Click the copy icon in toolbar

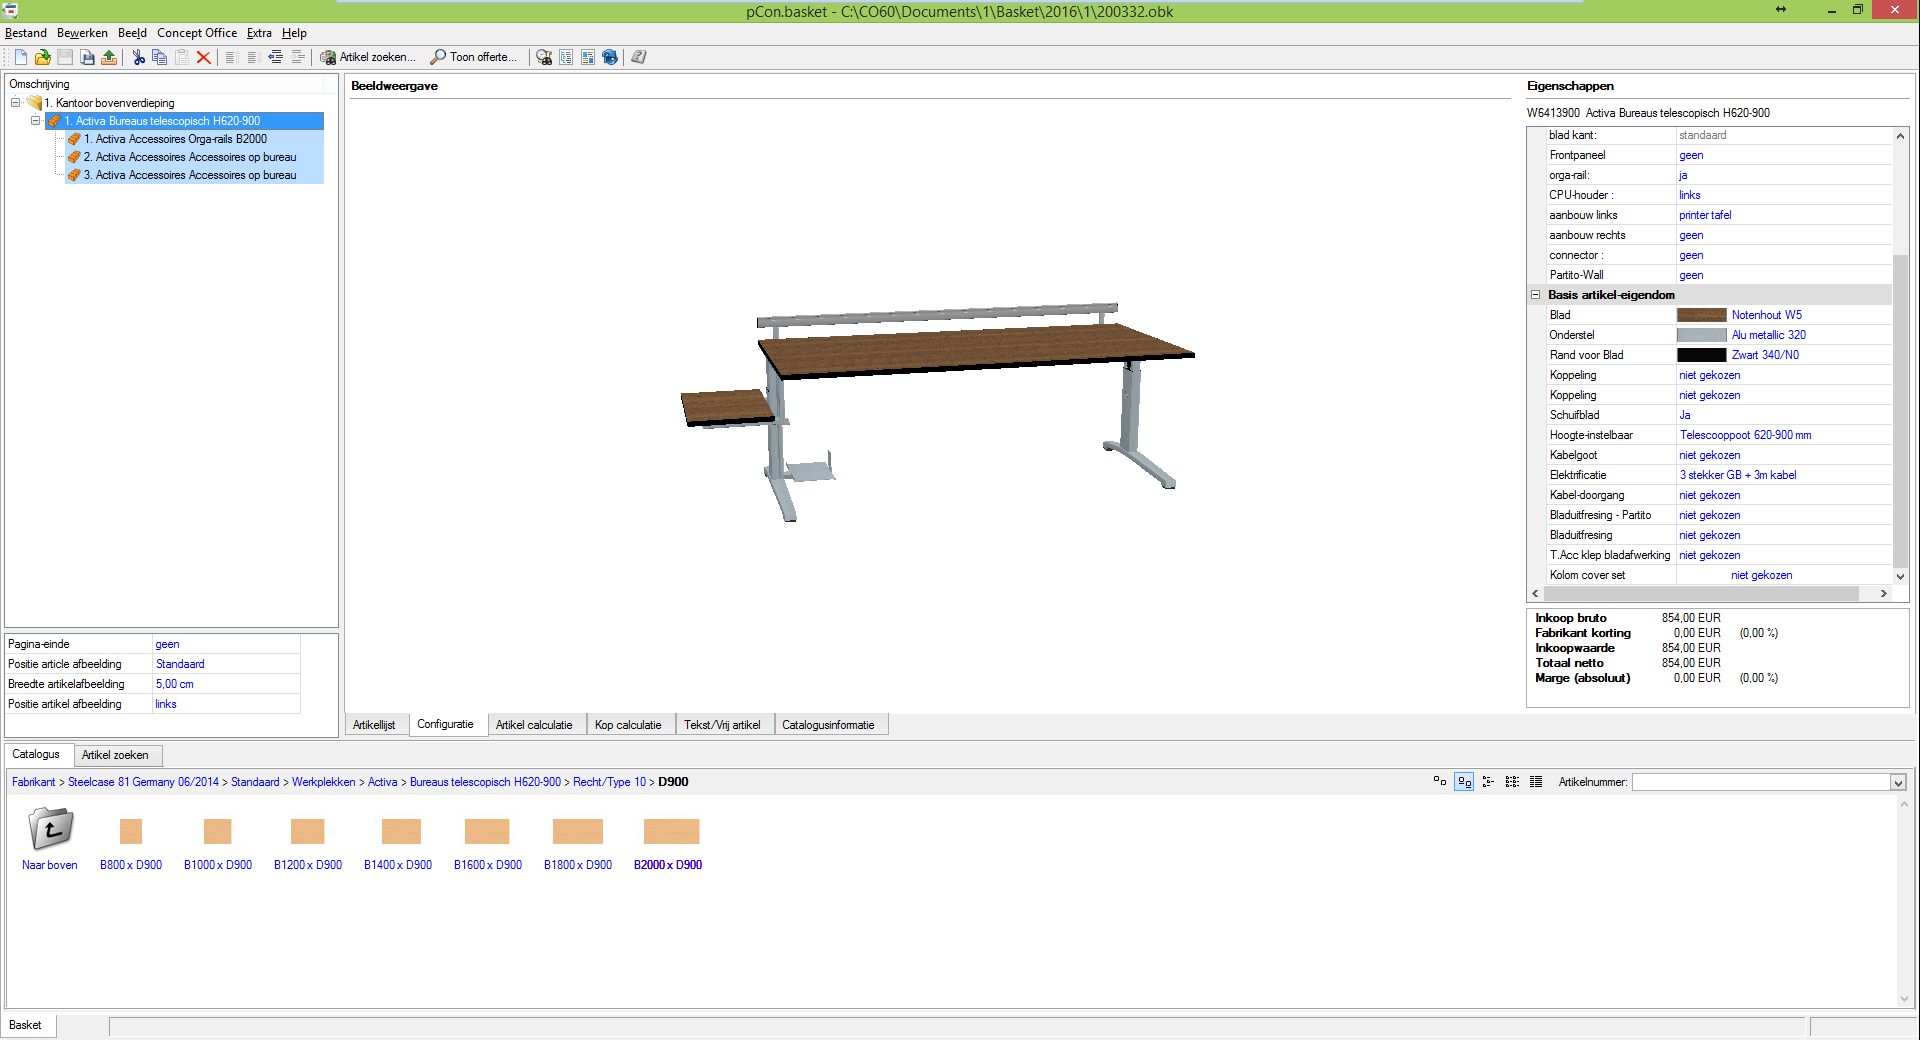(x=159, y=57)
